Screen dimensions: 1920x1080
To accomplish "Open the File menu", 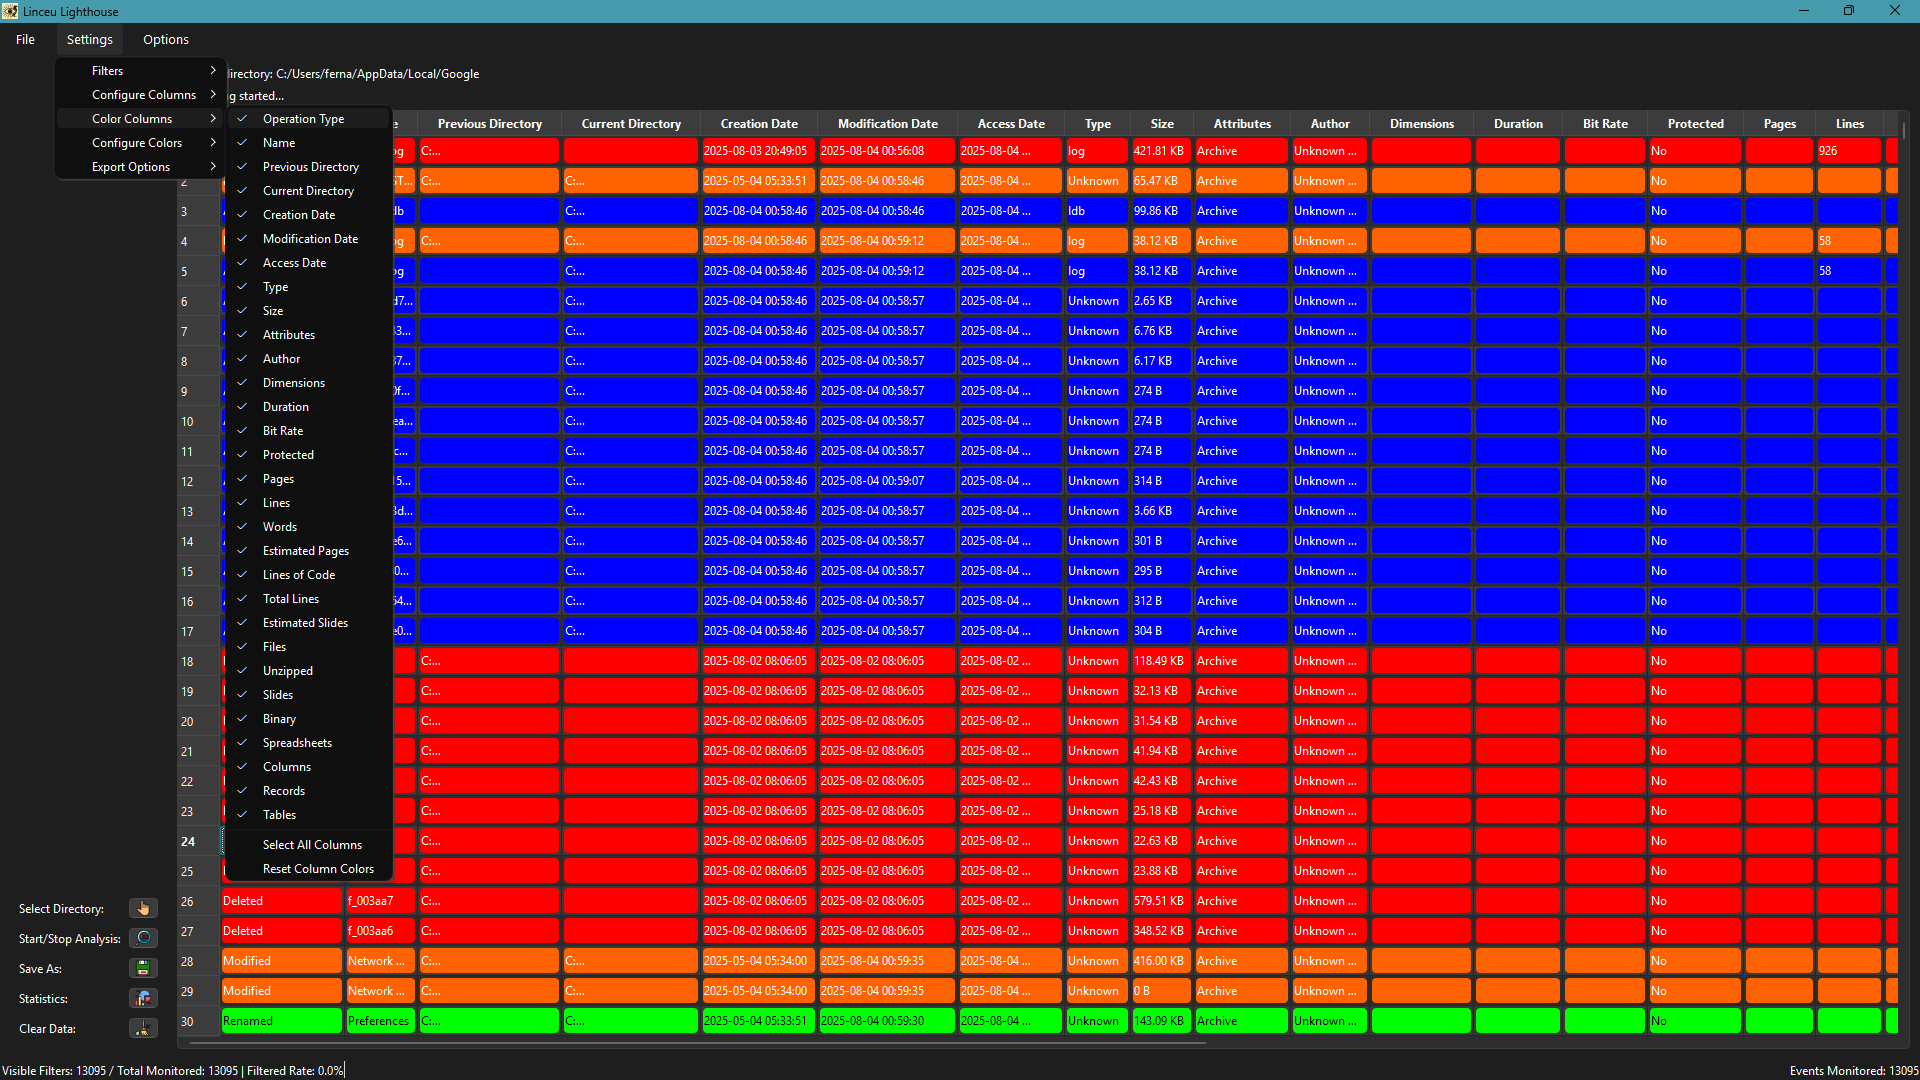I will click(x=25, y=40).
